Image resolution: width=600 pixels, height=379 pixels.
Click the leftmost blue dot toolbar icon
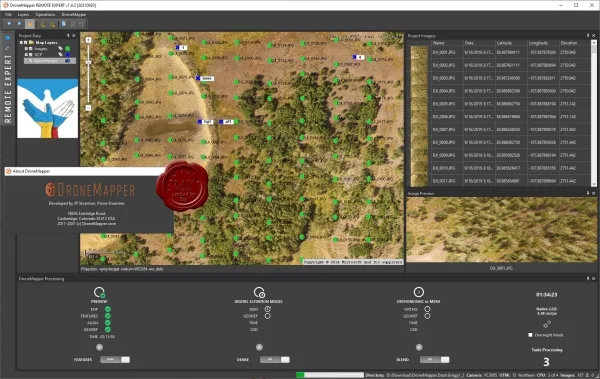click(x=9, y=24)
